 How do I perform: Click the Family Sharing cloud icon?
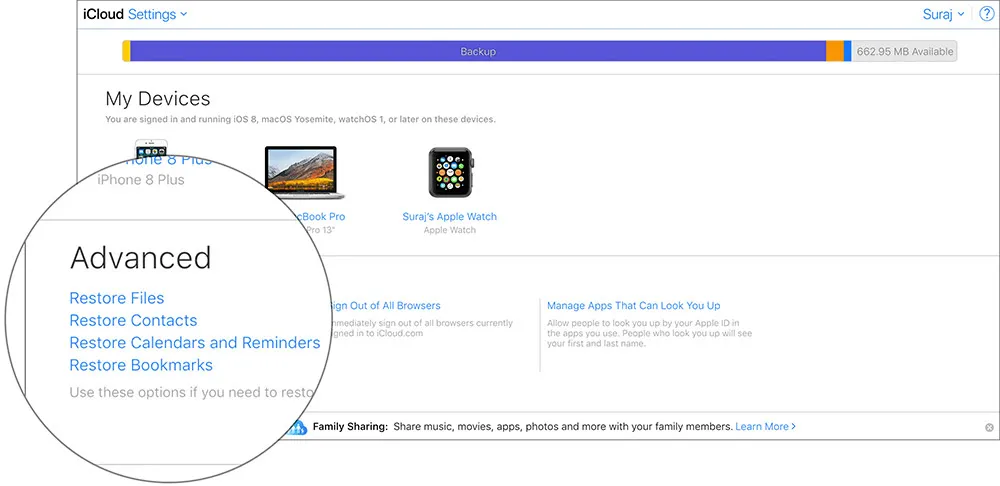[x=297, y=427]
